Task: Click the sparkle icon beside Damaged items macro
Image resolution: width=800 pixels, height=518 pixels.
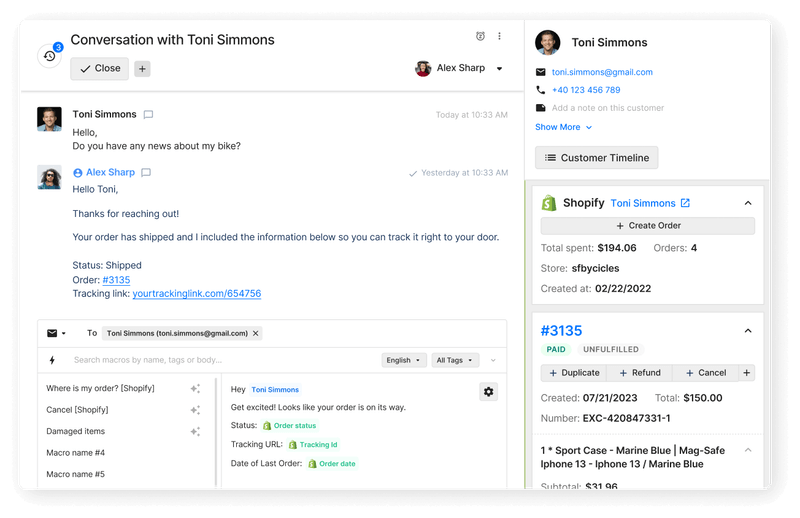Action: 195,432
